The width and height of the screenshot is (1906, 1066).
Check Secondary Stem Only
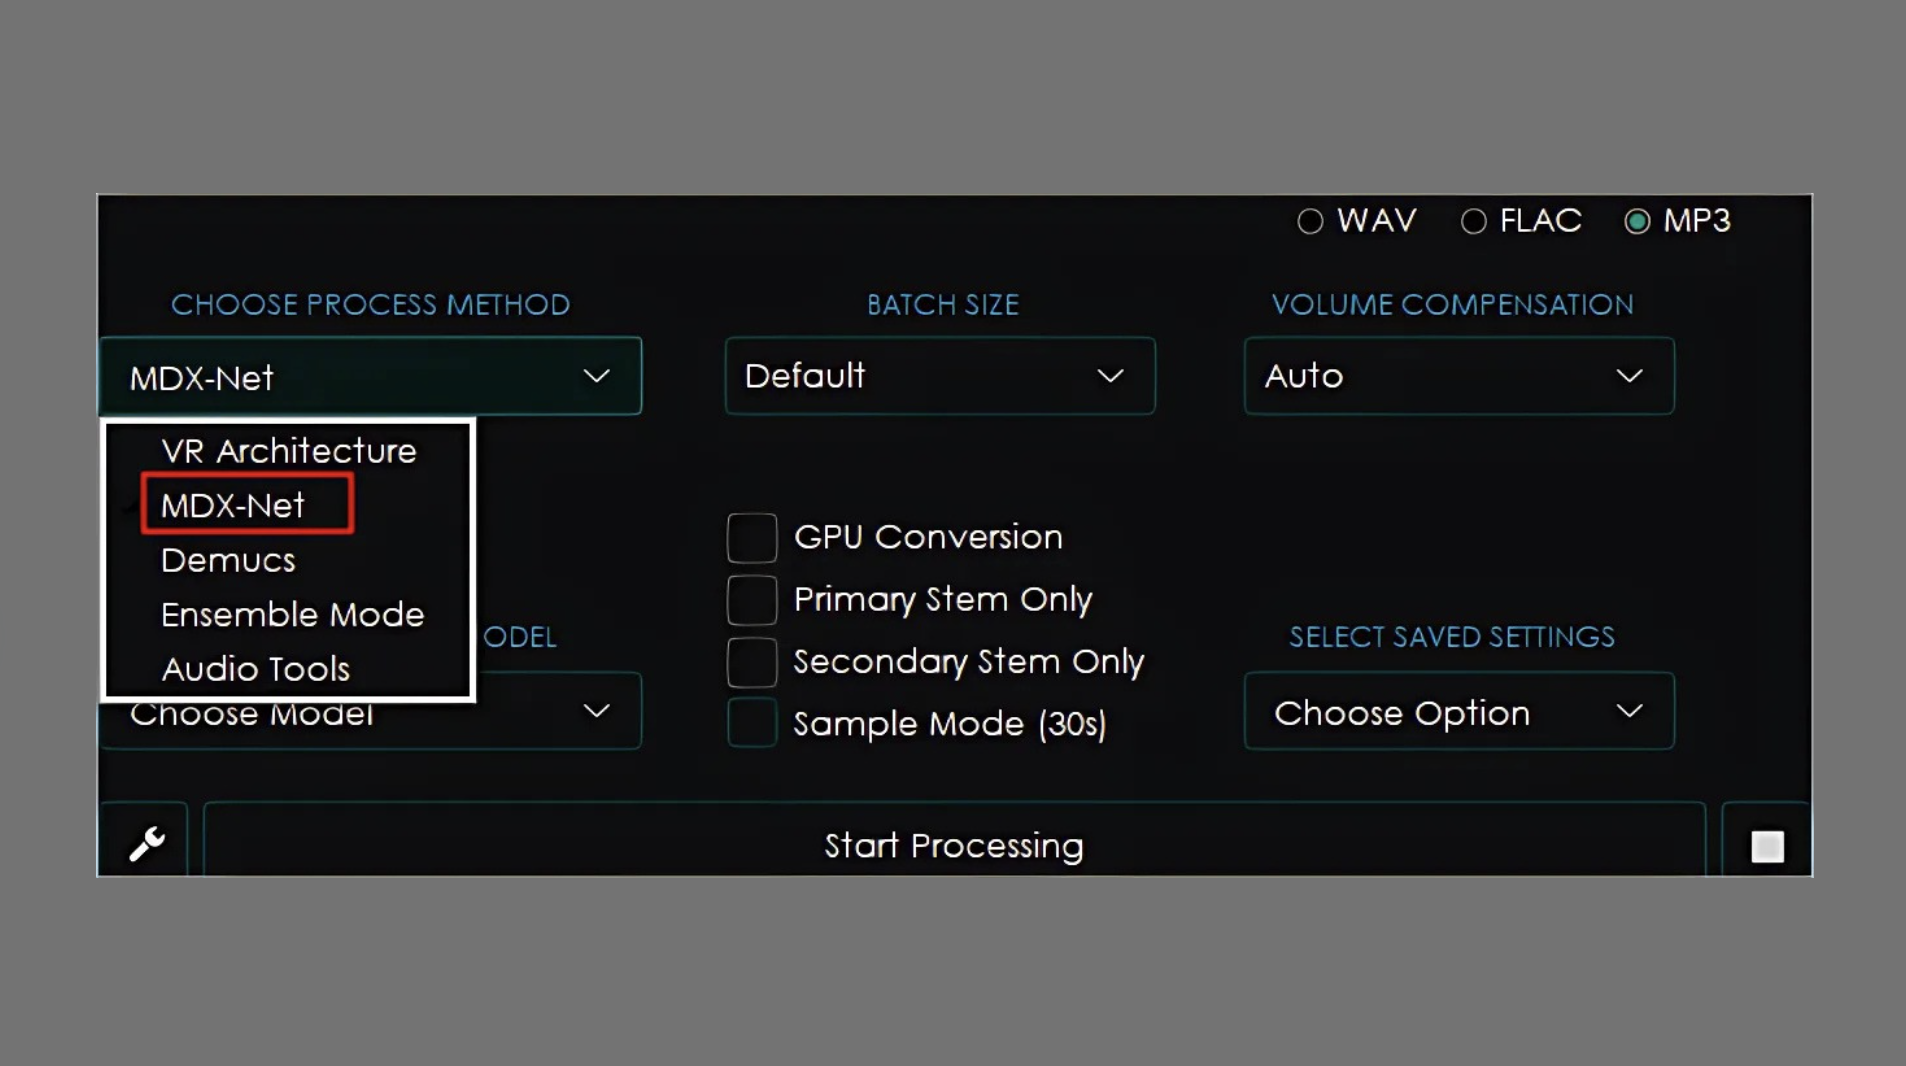[x=752, y=661]
